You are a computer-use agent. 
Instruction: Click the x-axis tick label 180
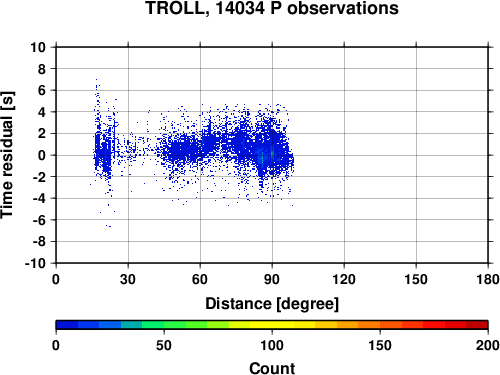487,279
